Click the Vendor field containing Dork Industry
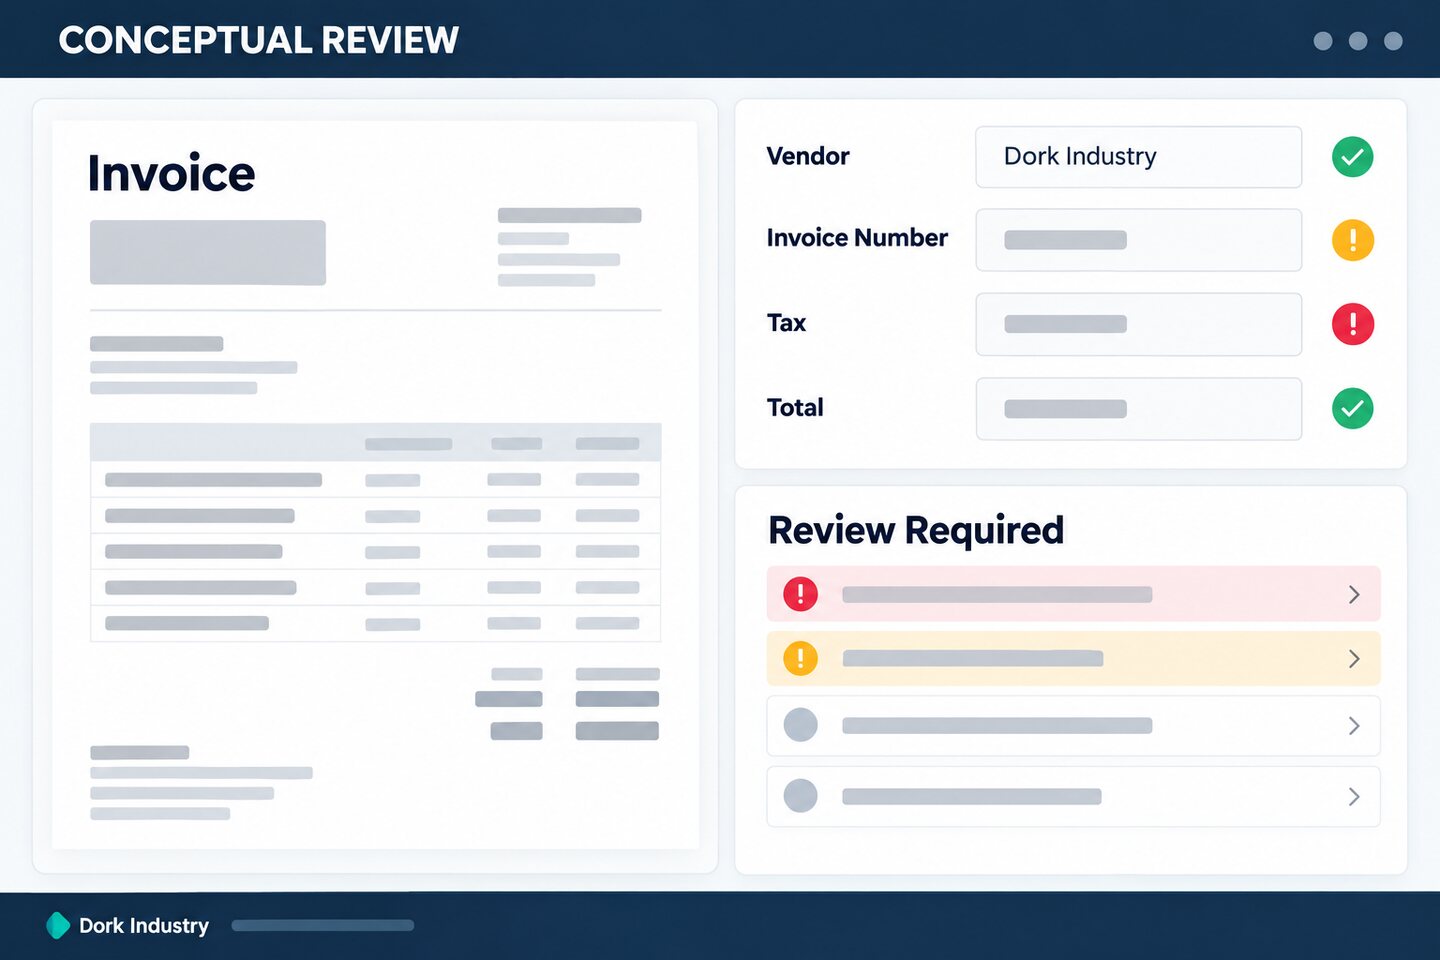1440x960 pixels. (x=1138, y=157)
